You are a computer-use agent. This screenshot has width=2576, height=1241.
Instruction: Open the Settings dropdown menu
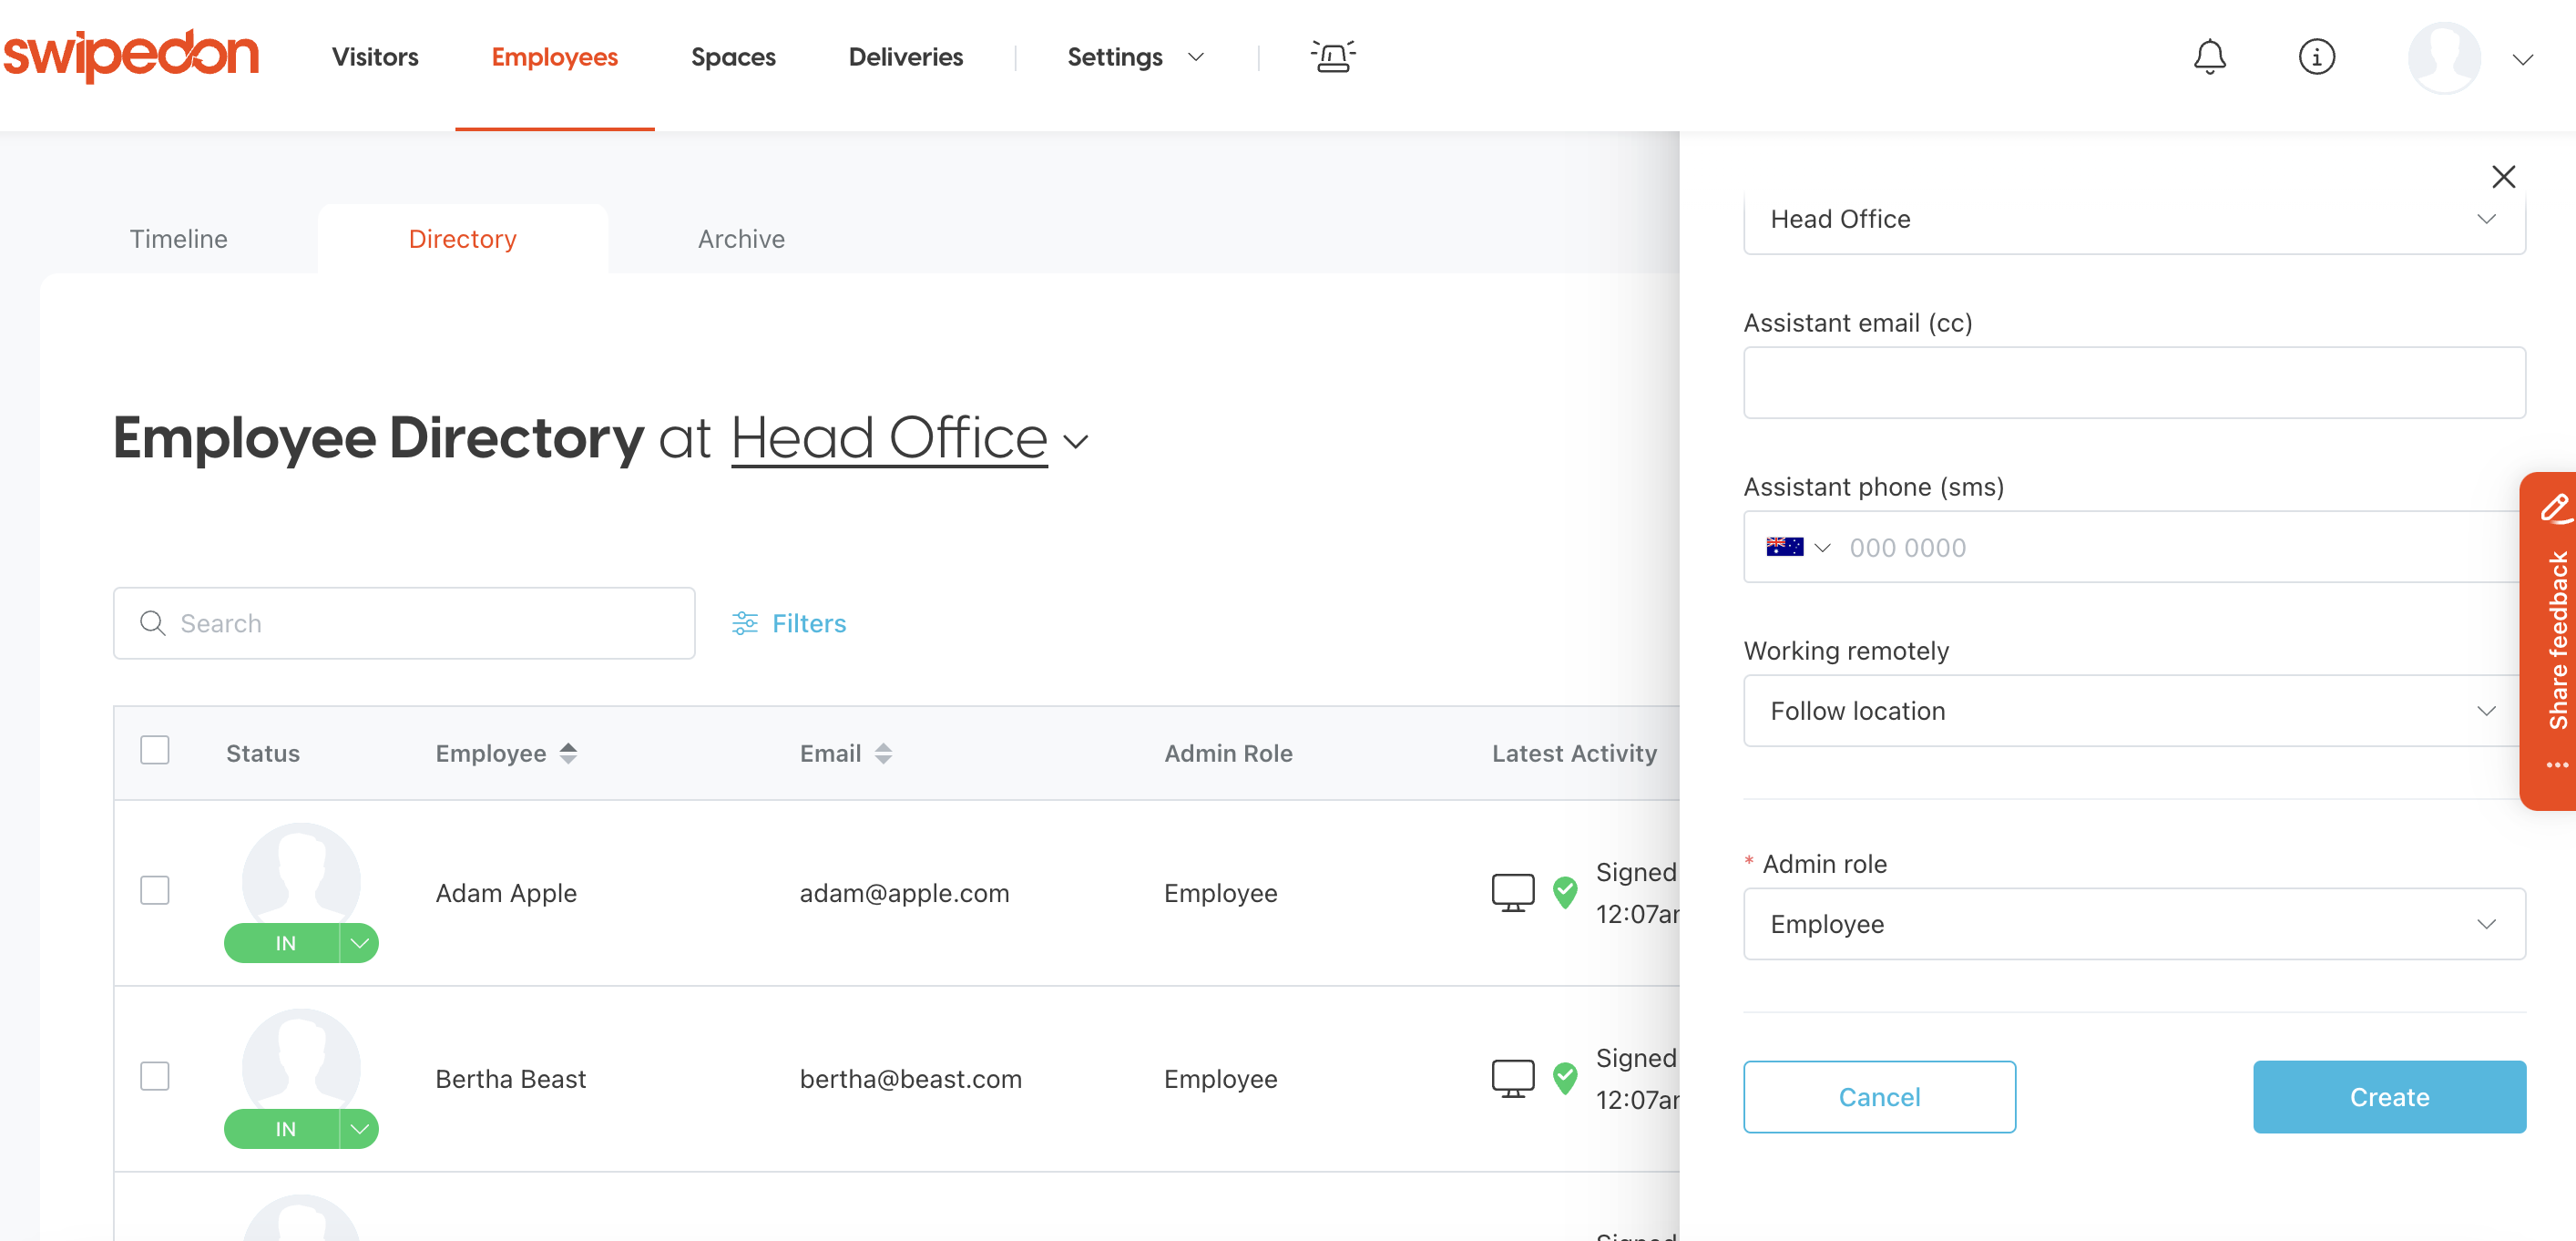pyautogui.click(x=1135, y=57)
